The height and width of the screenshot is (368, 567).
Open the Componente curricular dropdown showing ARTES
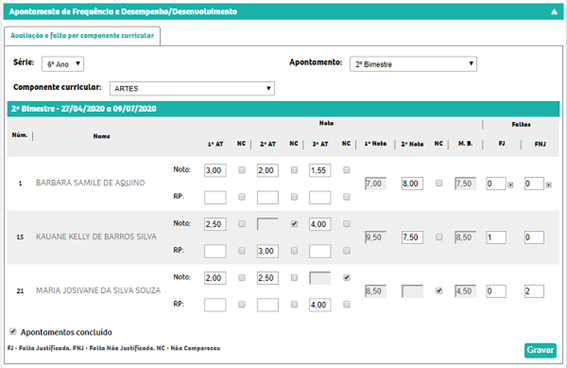[192, 89]
